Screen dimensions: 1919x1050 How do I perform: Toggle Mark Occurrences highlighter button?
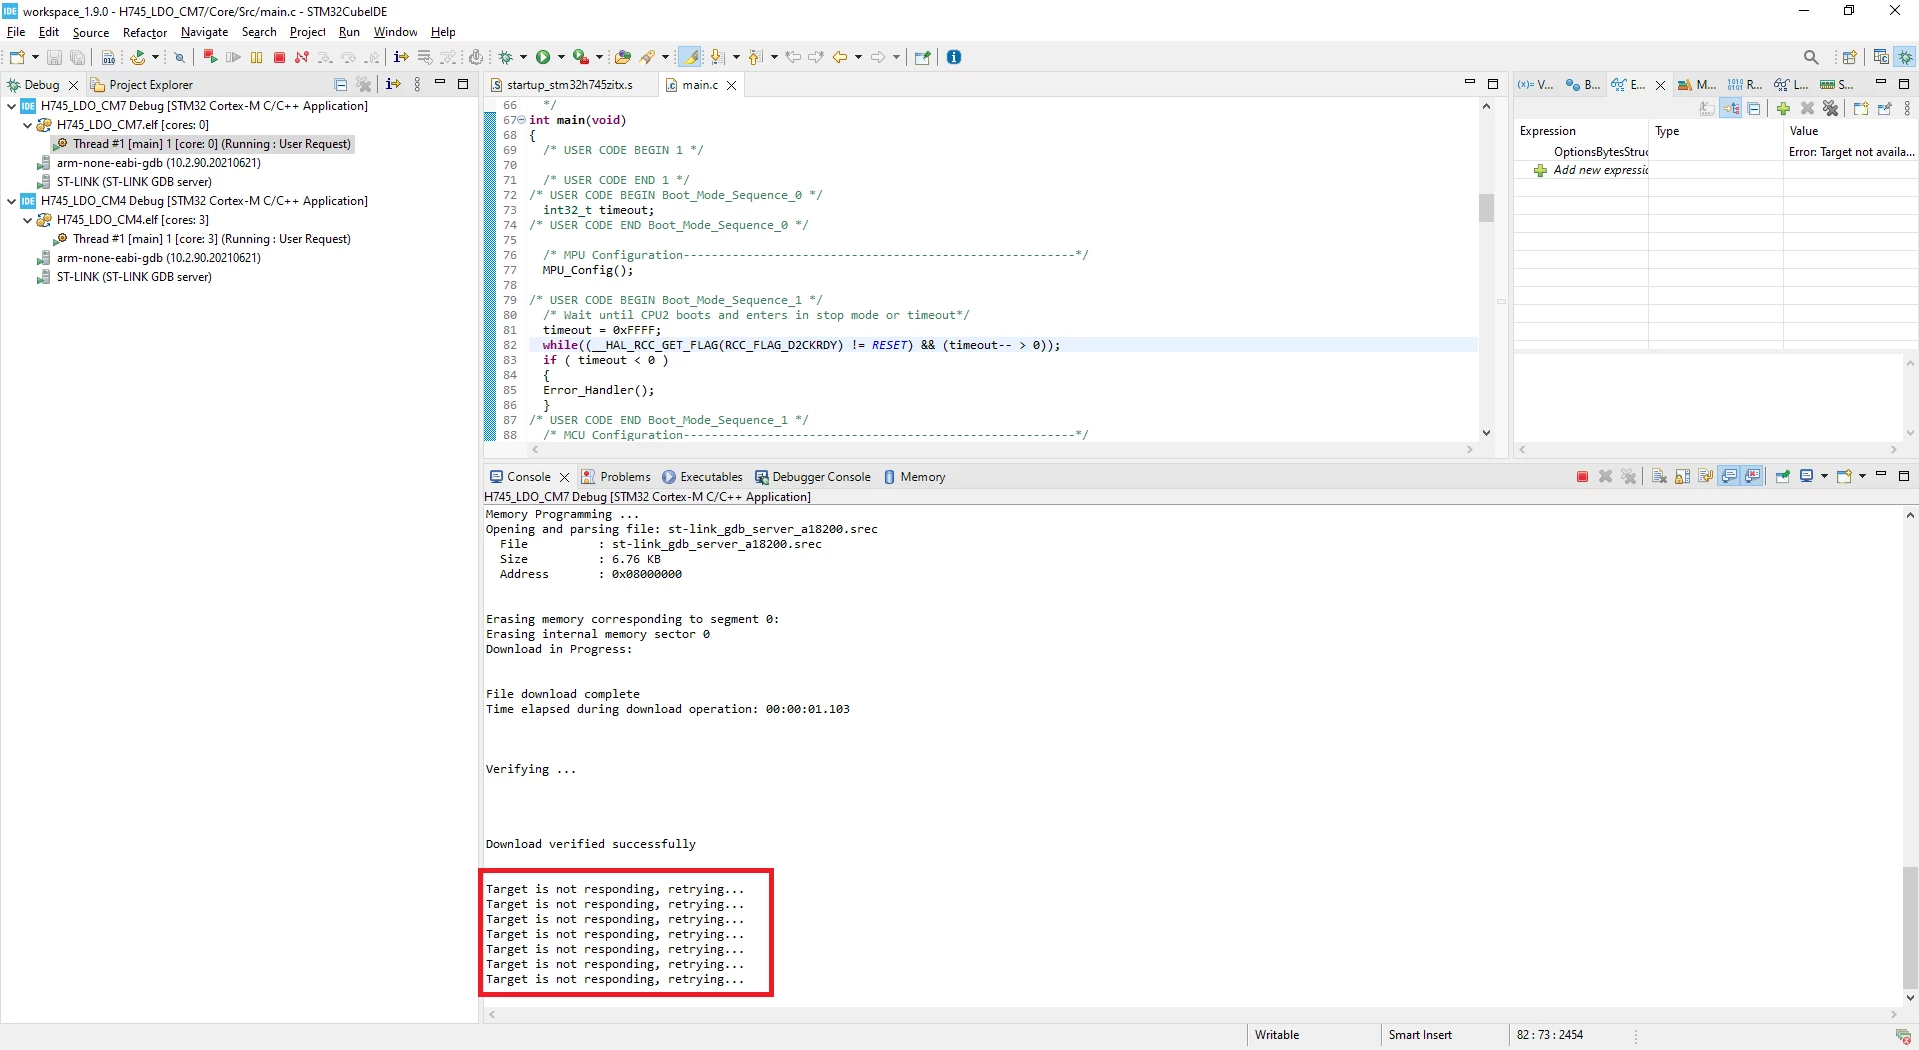pos(690,57)
